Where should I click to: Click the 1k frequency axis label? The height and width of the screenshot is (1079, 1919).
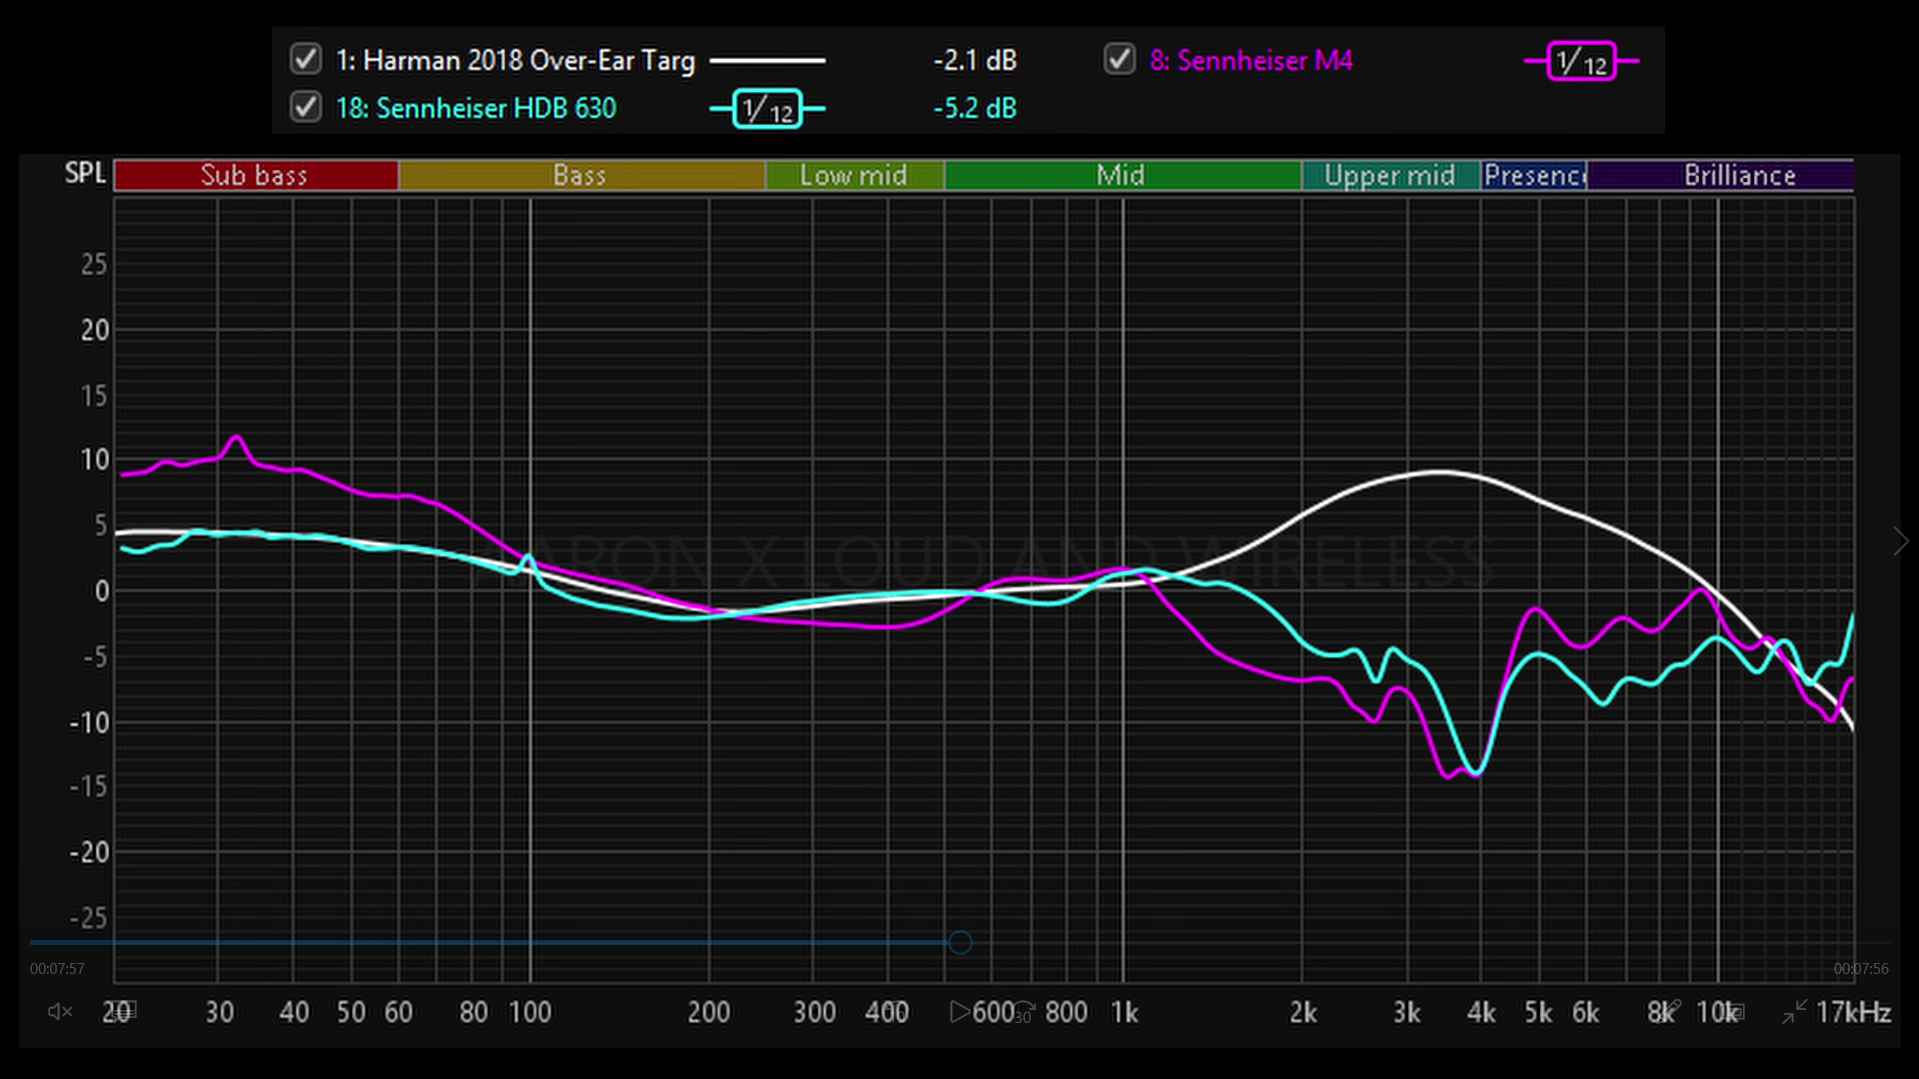point(1124,1012)
